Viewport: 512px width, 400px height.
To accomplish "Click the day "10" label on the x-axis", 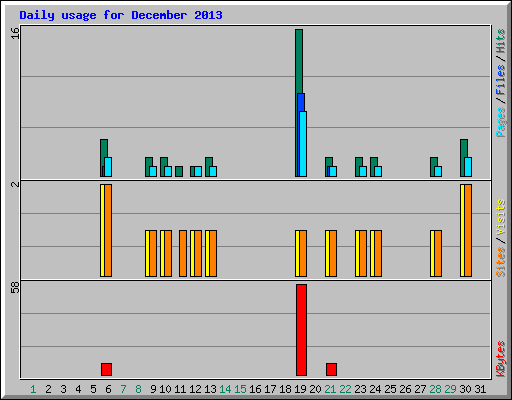I will coord(165,389).
